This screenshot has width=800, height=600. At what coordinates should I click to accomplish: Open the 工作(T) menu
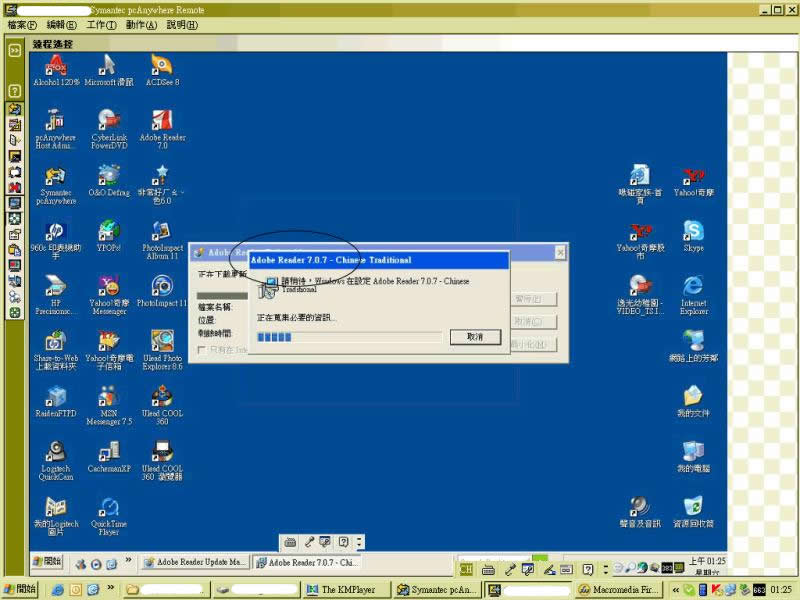click(101, 24)
